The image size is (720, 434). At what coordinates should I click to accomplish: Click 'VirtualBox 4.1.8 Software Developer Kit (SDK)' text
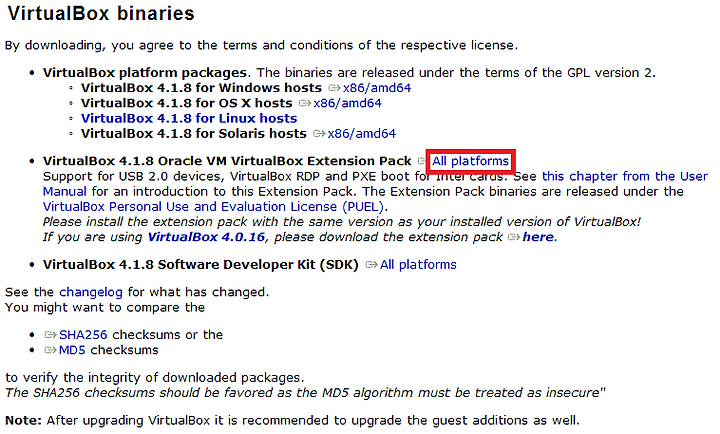(200, 265)
